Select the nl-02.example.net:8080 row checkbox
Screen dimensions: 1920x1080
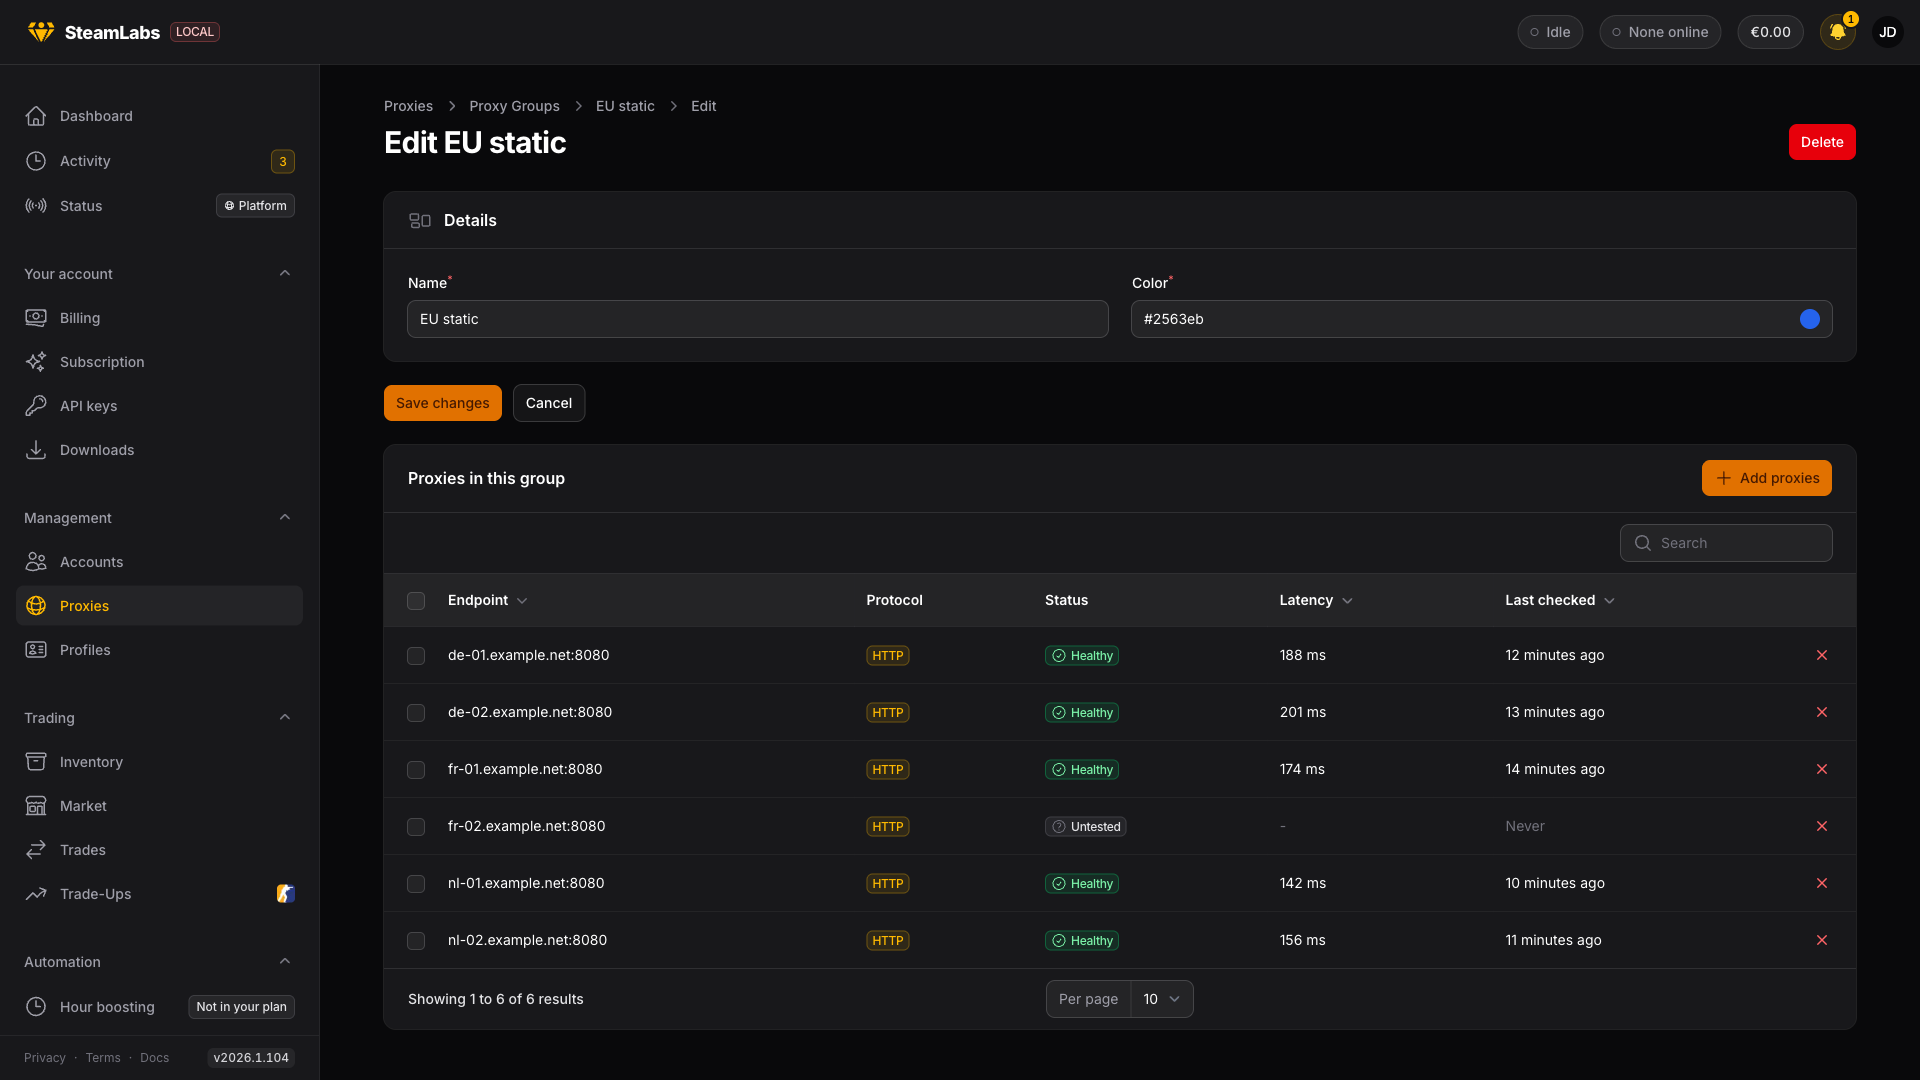pos(416,941)
